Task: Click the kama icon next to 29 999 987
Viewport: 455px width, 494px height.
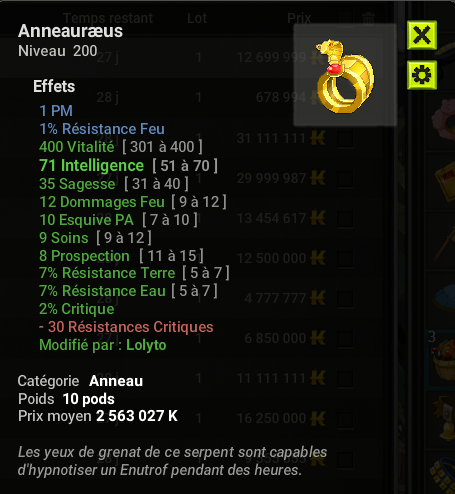Action: coord(318,178)
